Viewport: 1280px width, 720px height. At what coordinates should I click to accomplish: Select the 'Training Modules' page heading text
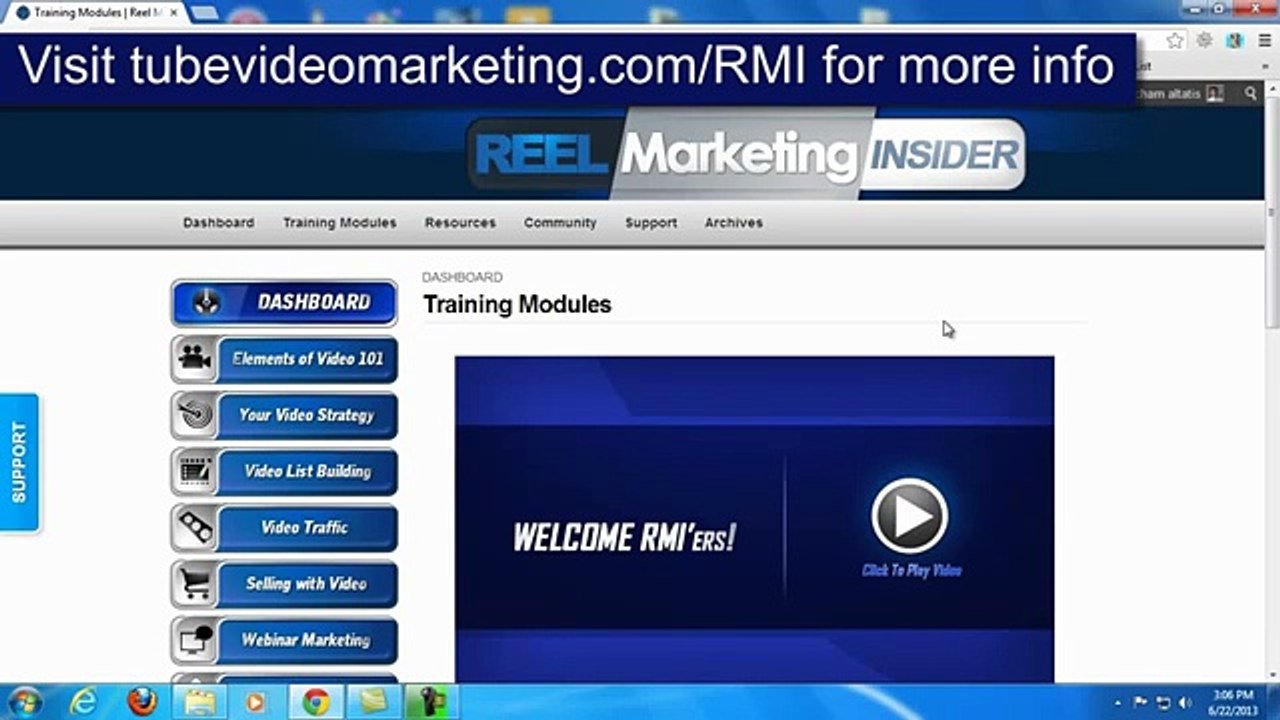517,305
